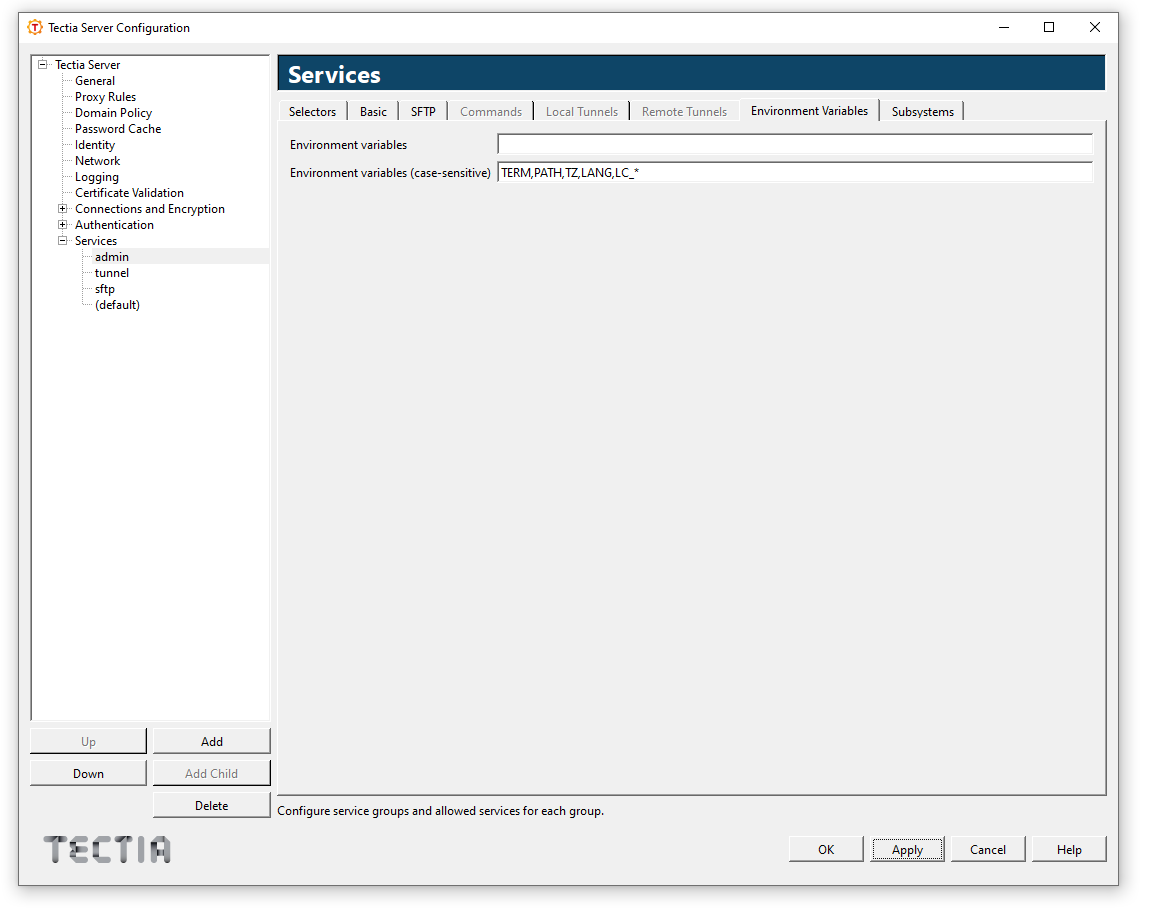Focus the Environment variables input field
This screenshot has height=912, width=1157.
[795, 145]
